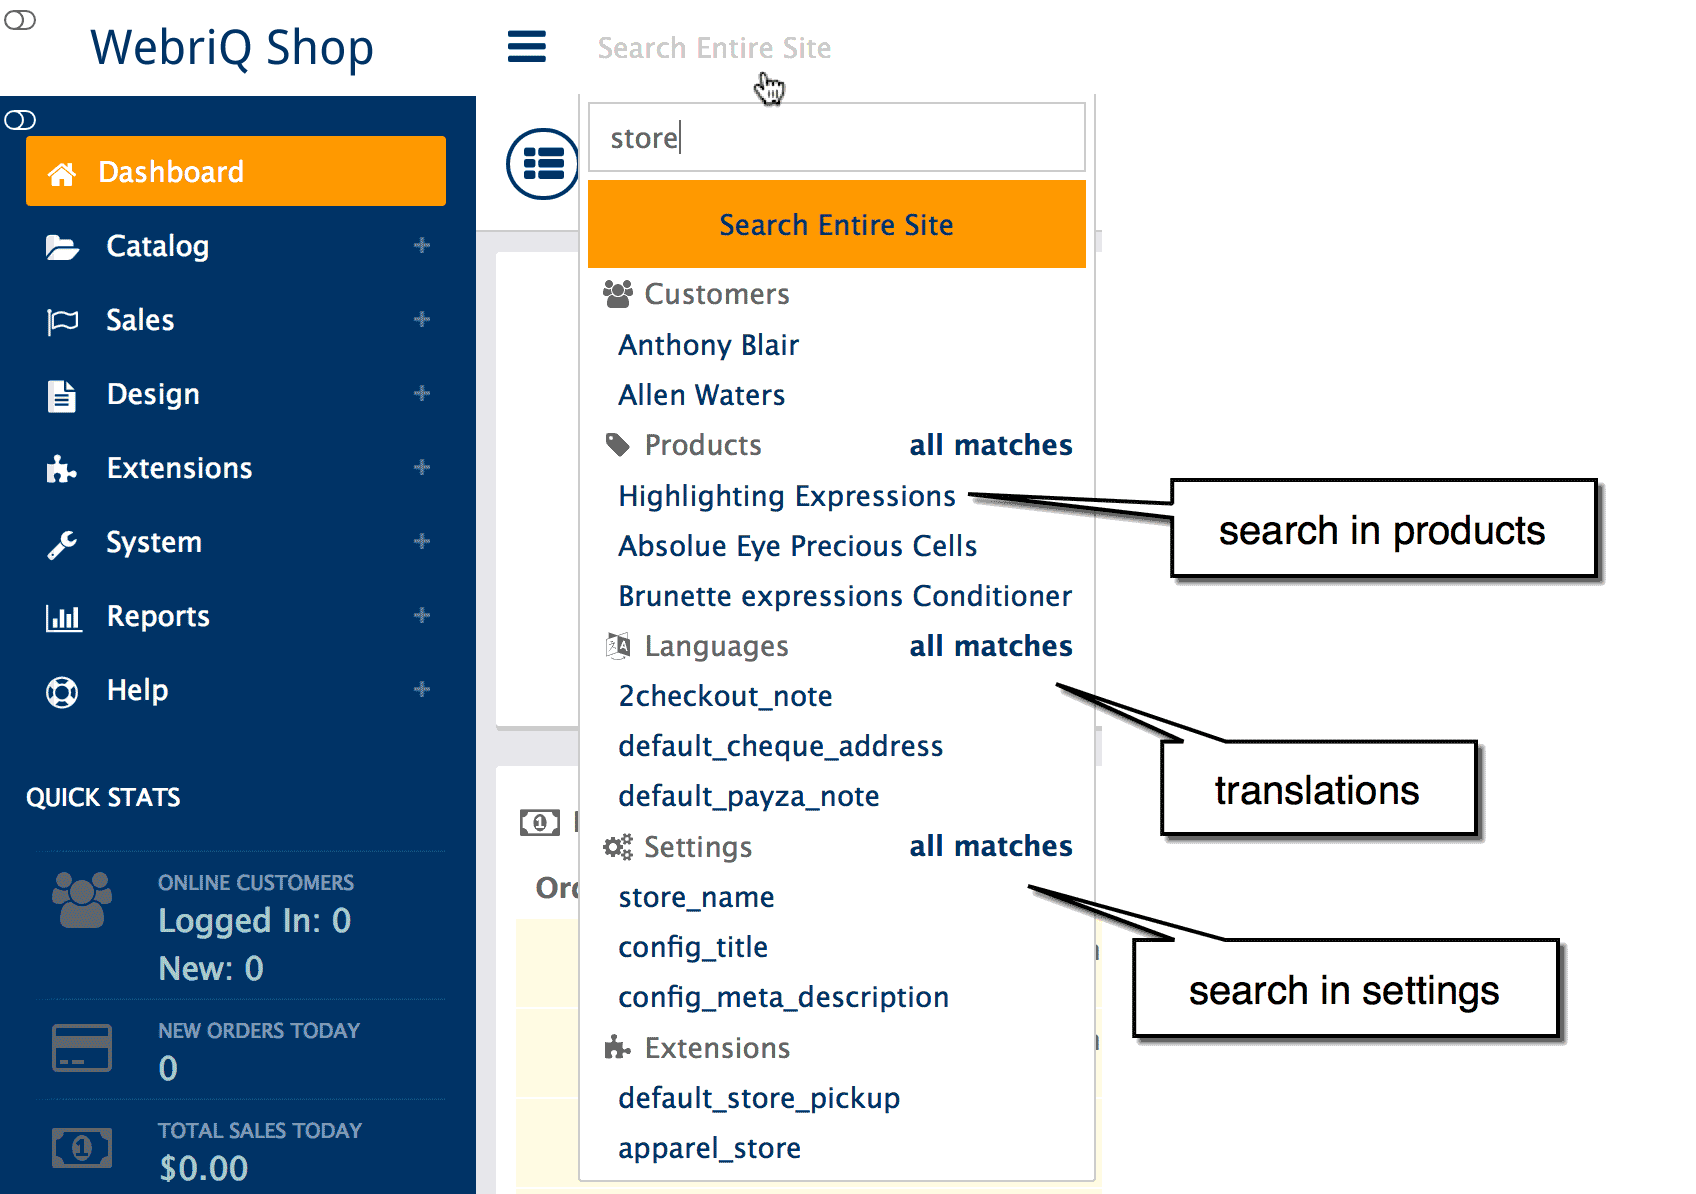Click the Dashboard home icon

(x=62, y=173)
